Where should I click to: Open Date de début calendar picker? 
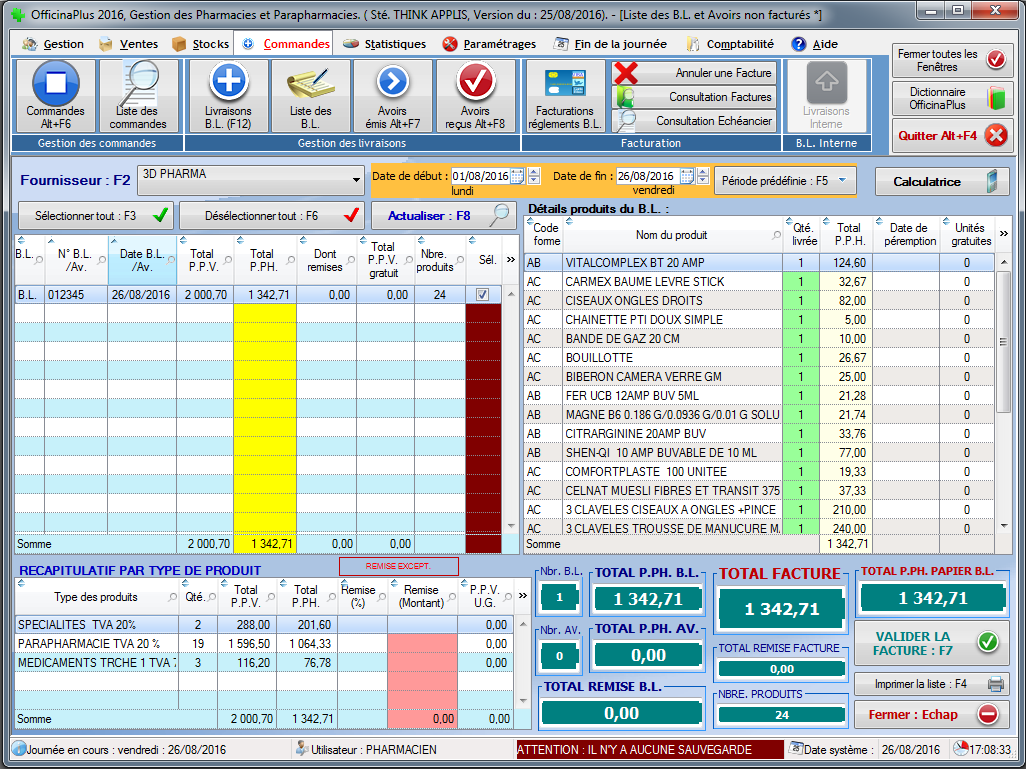(x=518, y=177)
